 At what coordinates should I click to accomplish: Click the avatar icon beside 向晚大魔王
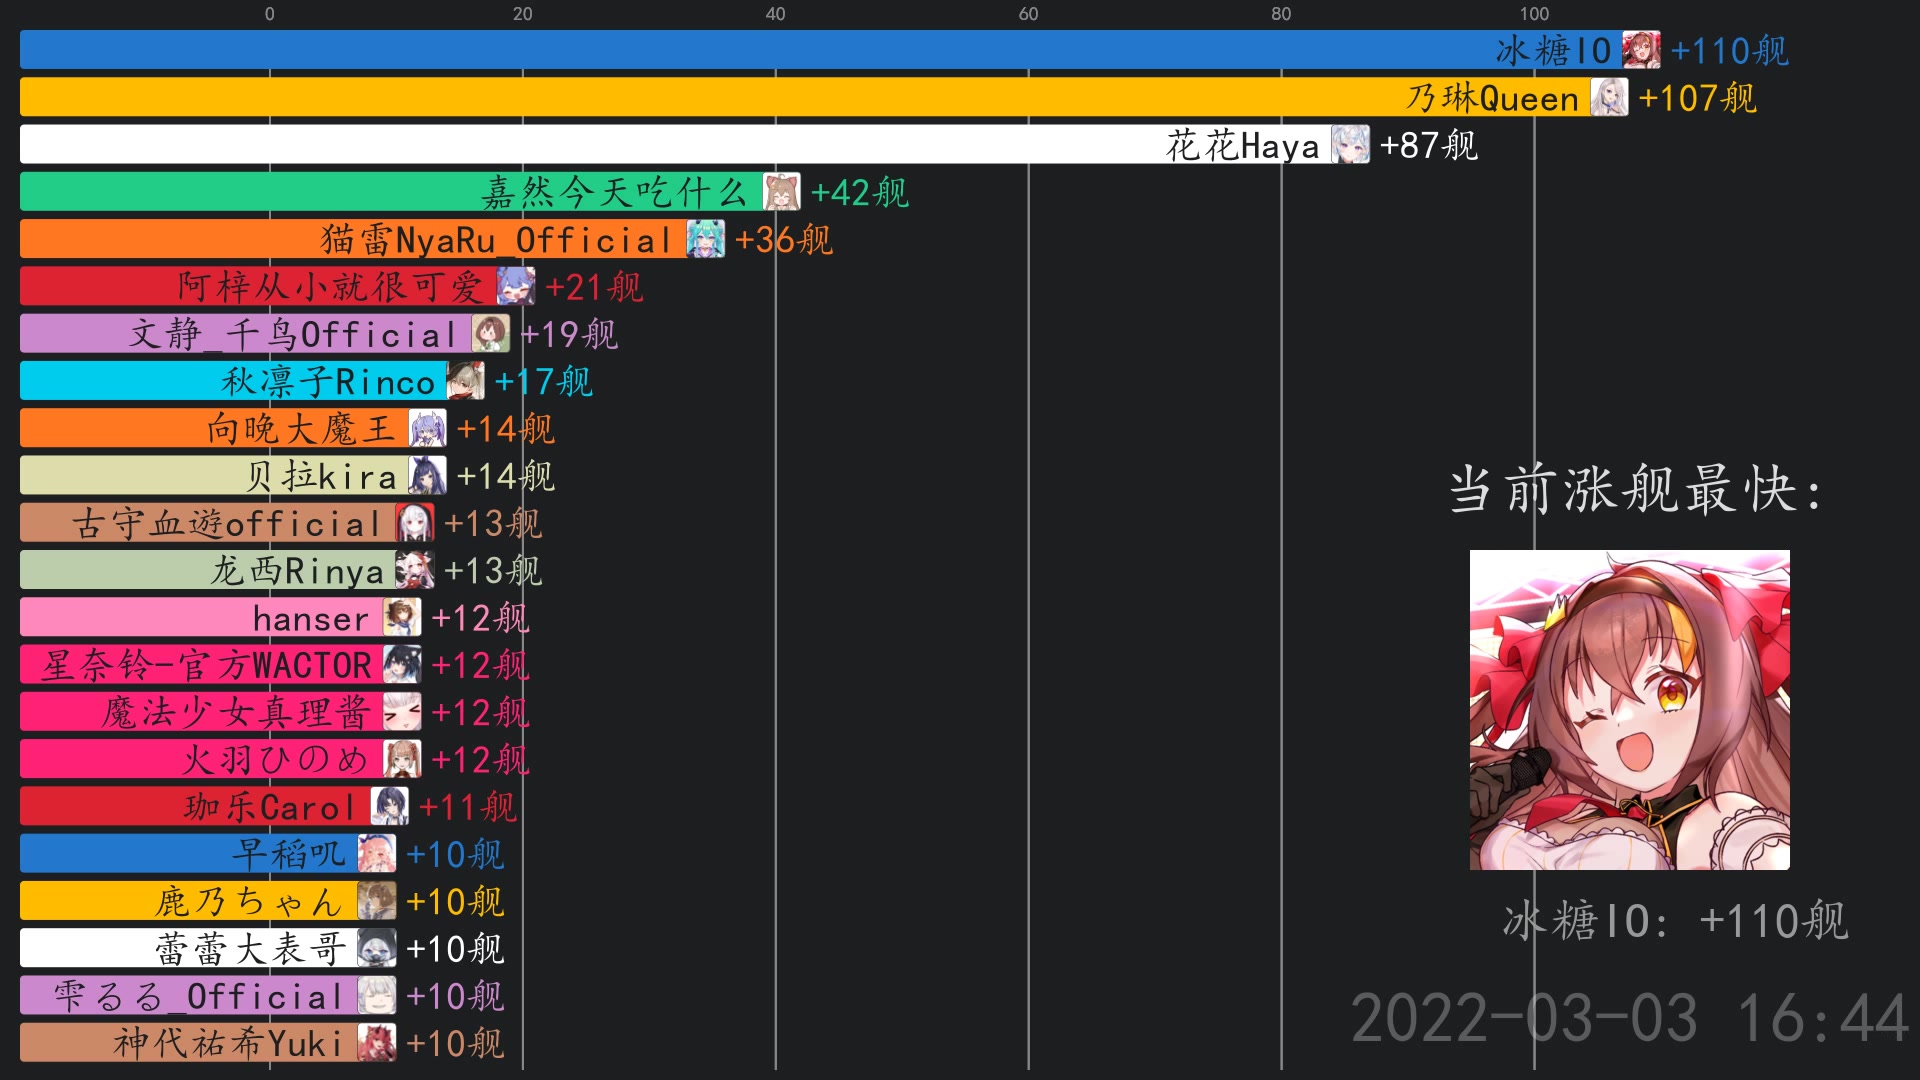pyautogui.click(x=427, y=428)
